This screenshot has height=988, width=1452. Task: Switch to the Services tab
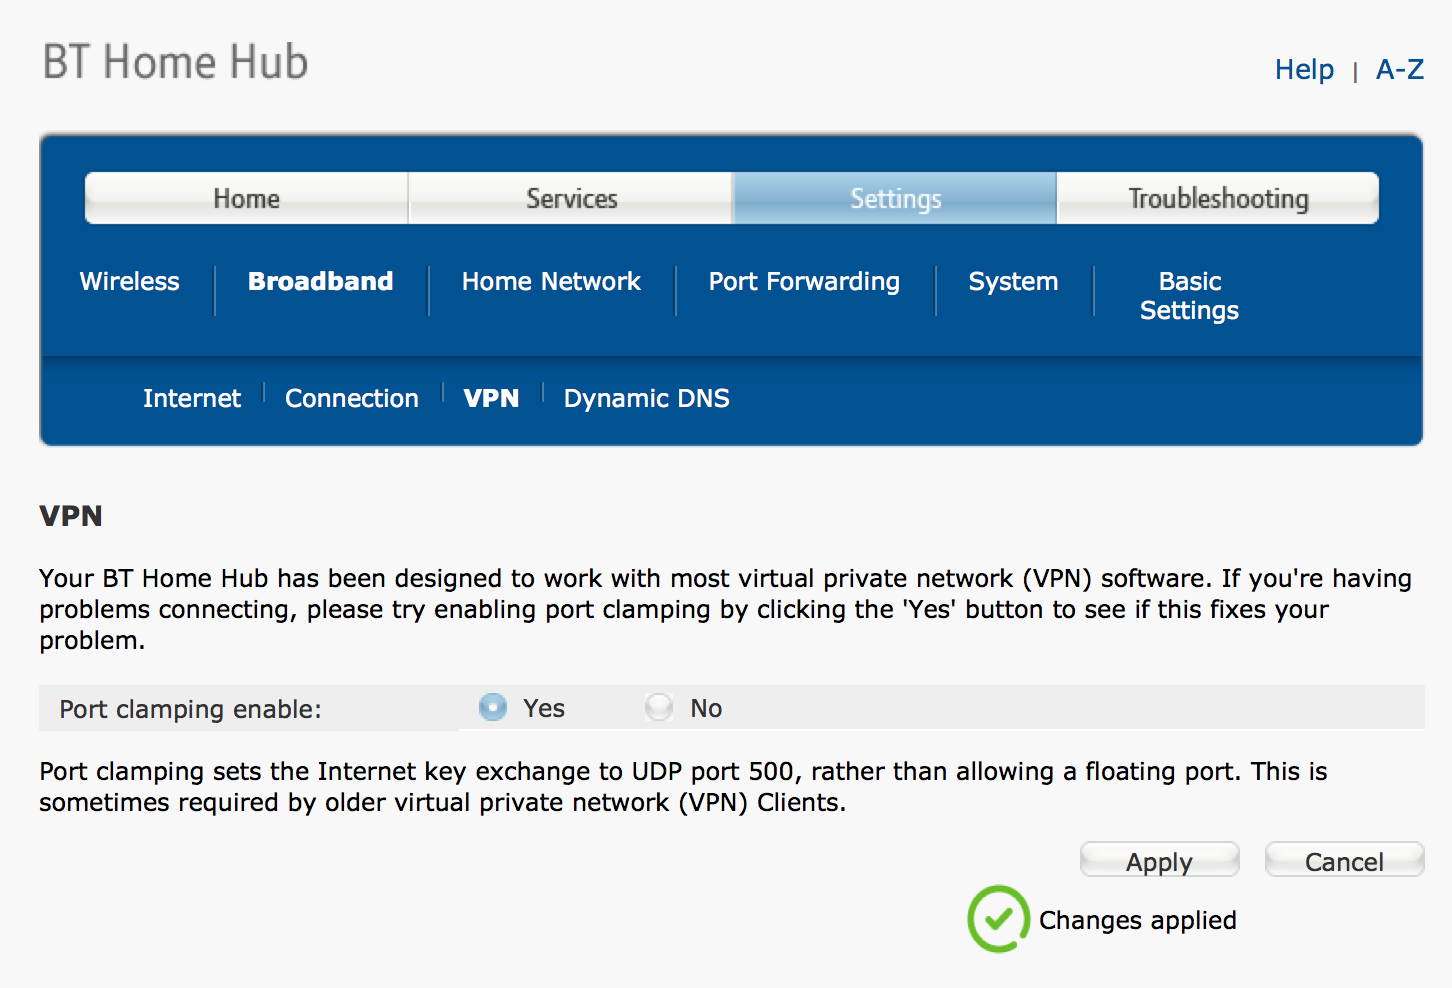point(571,198)
